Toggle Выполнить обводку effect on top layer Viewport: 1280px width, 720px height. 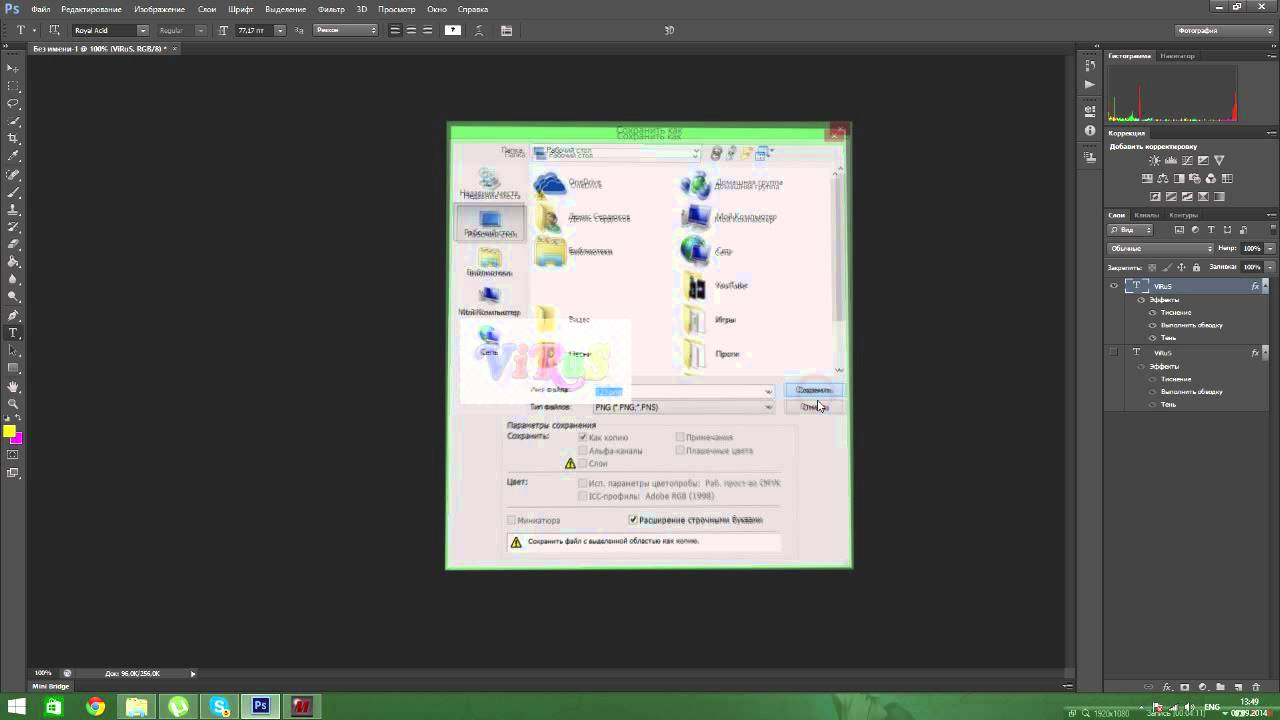[x=1152, y=325]
